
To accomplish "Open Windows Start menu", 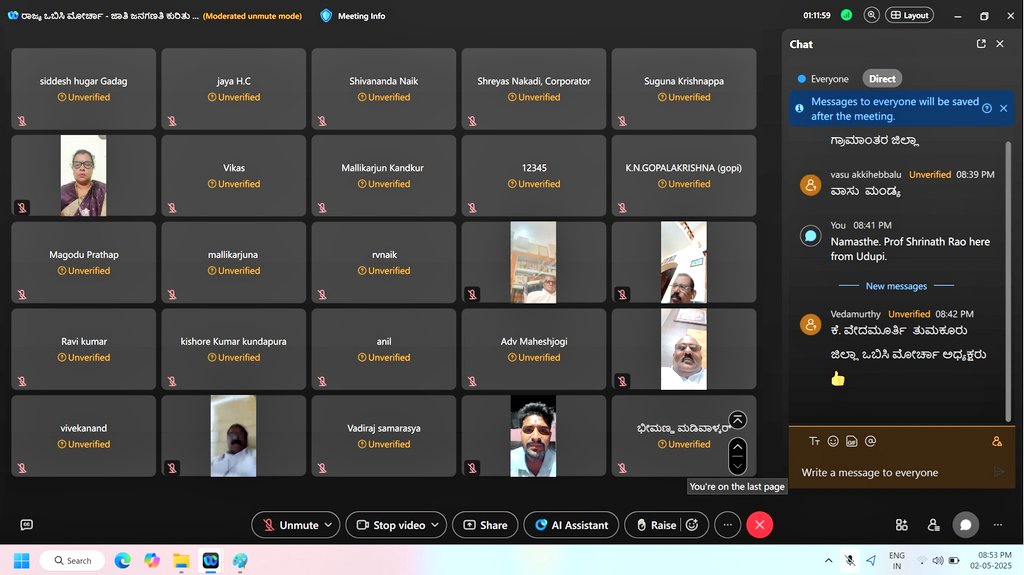I will tap(22, 561).
